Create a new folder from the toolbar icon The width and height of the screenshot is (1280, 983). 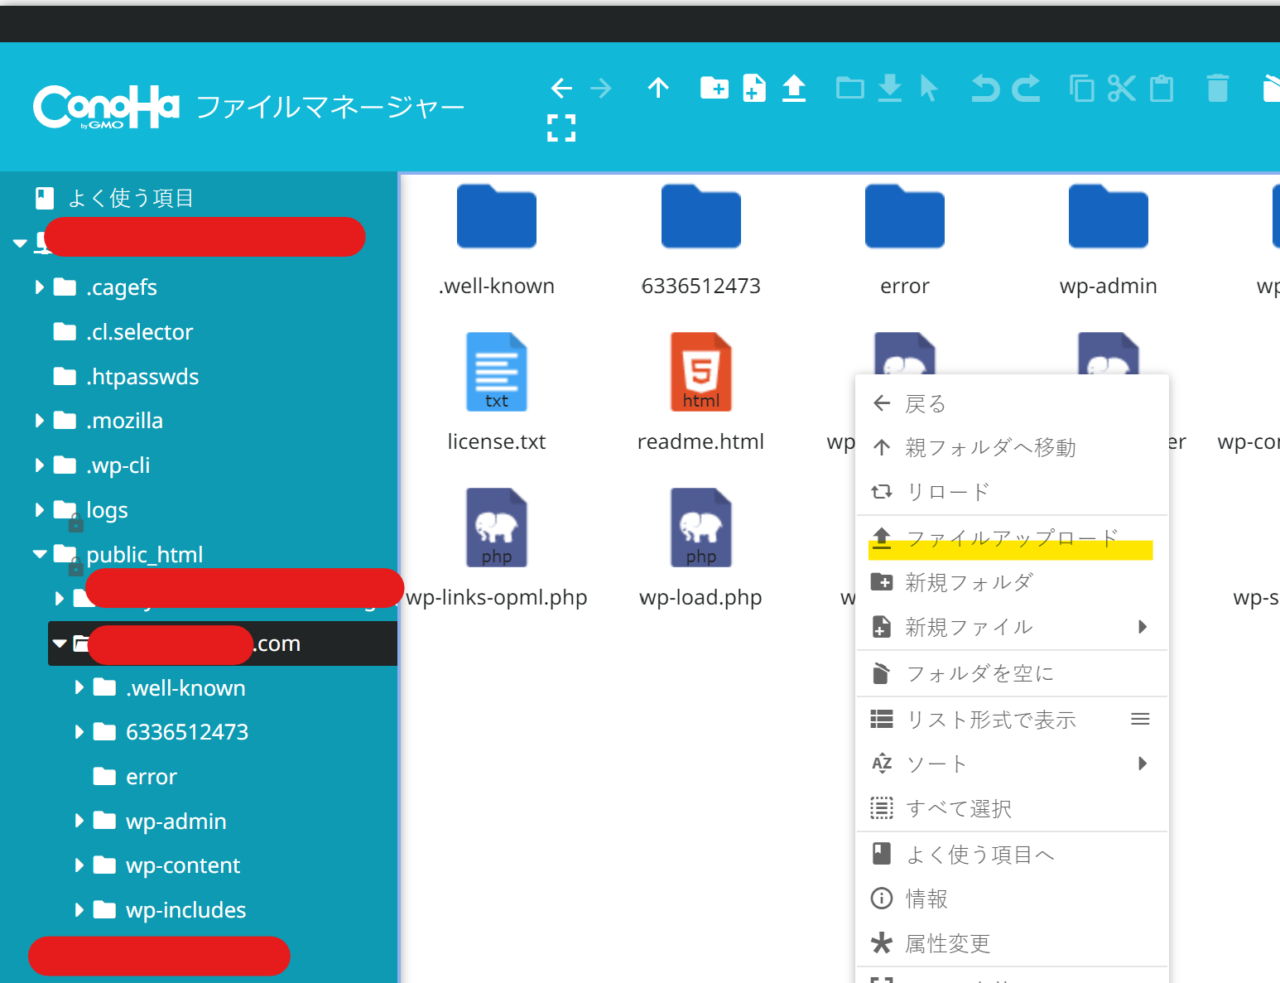coord(715,88)
